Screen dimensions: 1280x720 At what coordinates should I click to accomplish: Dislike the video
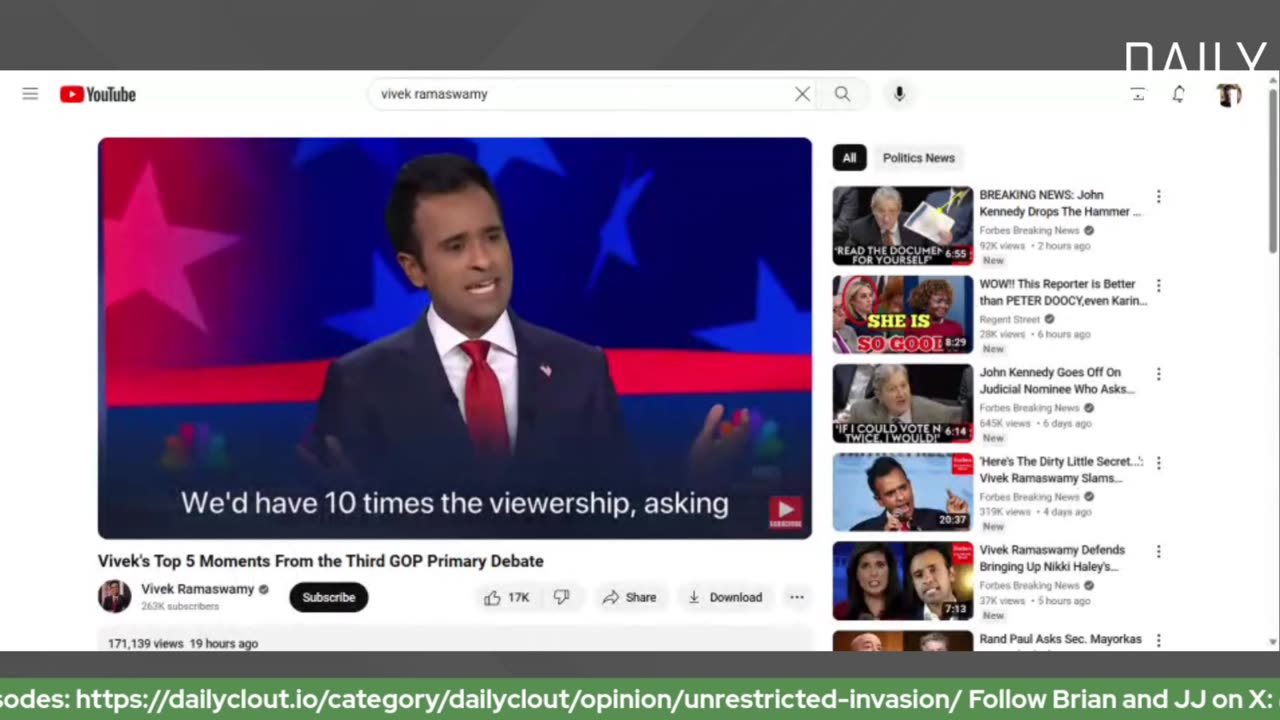point(562,598)
